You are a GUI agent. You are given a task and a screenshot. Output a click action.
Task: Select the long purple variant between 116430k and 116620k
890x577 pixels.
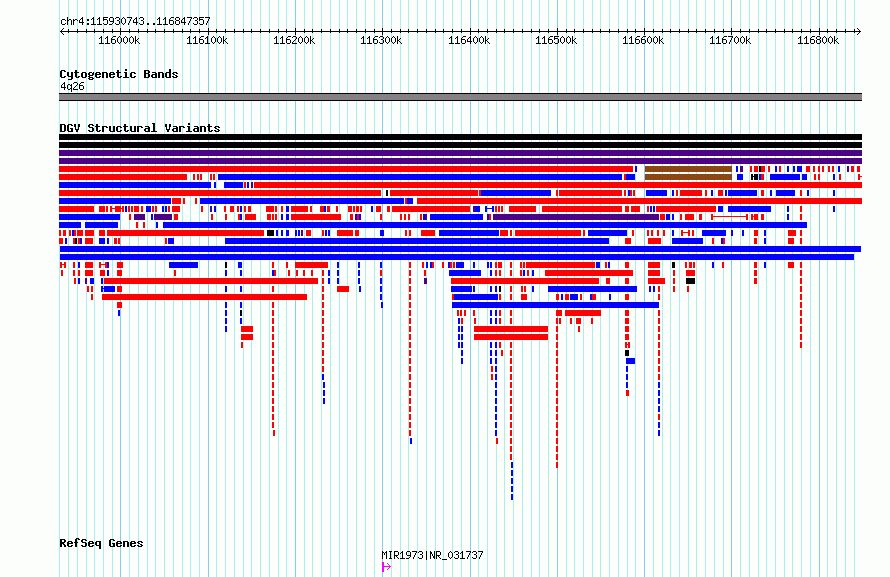(576, 217)
